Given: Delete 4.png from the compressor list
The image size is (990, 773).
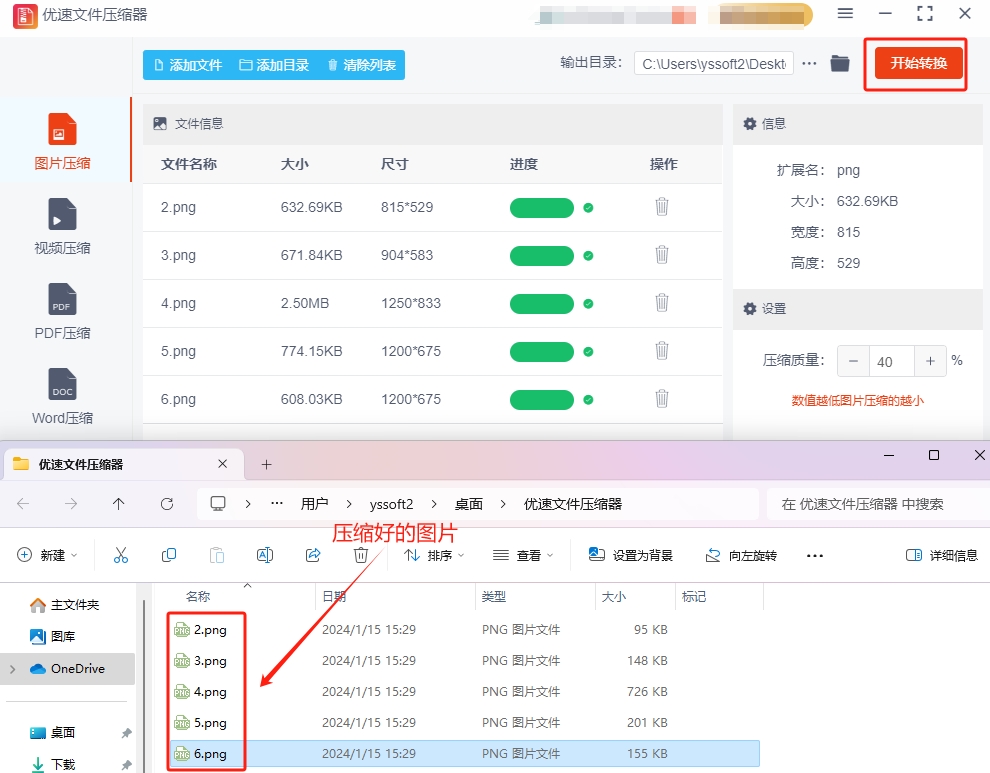Looking at the screenshot, I should coord(662,303).
